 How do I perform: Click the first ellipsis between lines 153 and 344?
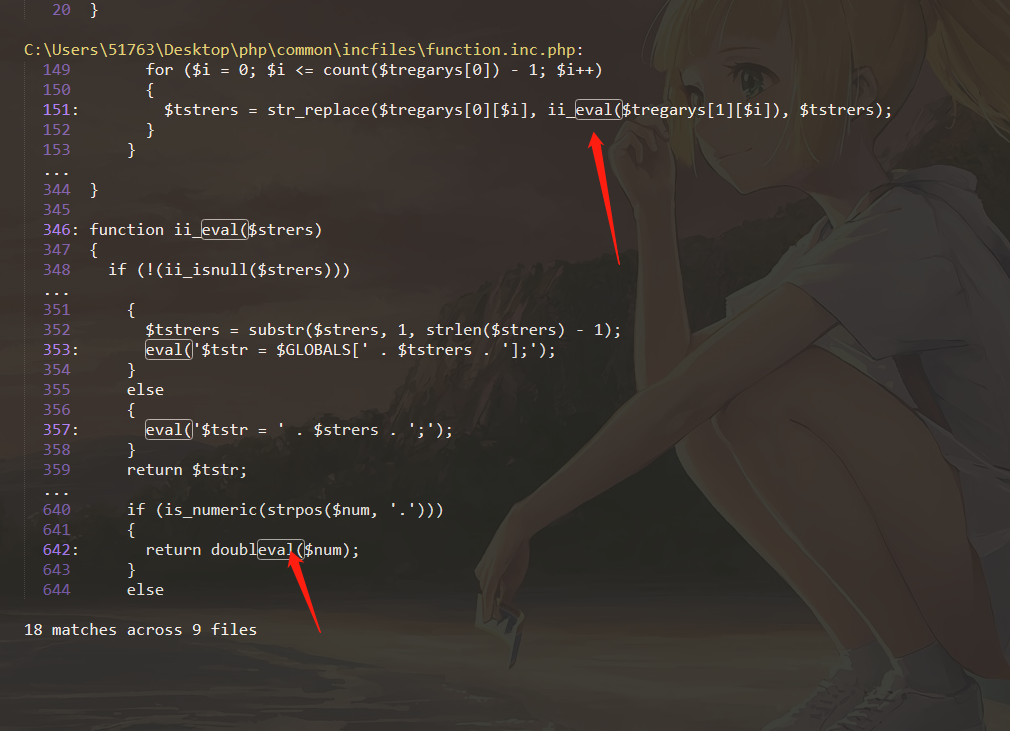point(56,172)
